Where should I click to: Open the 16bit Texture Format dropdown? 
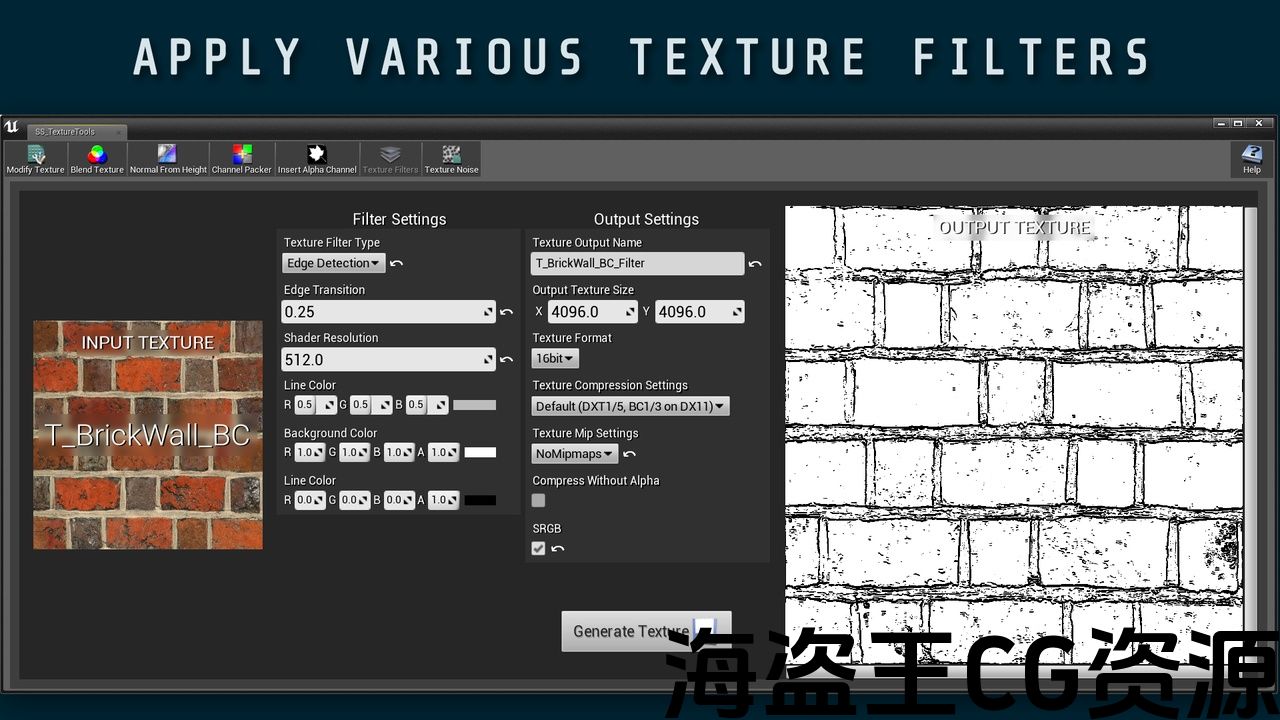pos(555,359)
